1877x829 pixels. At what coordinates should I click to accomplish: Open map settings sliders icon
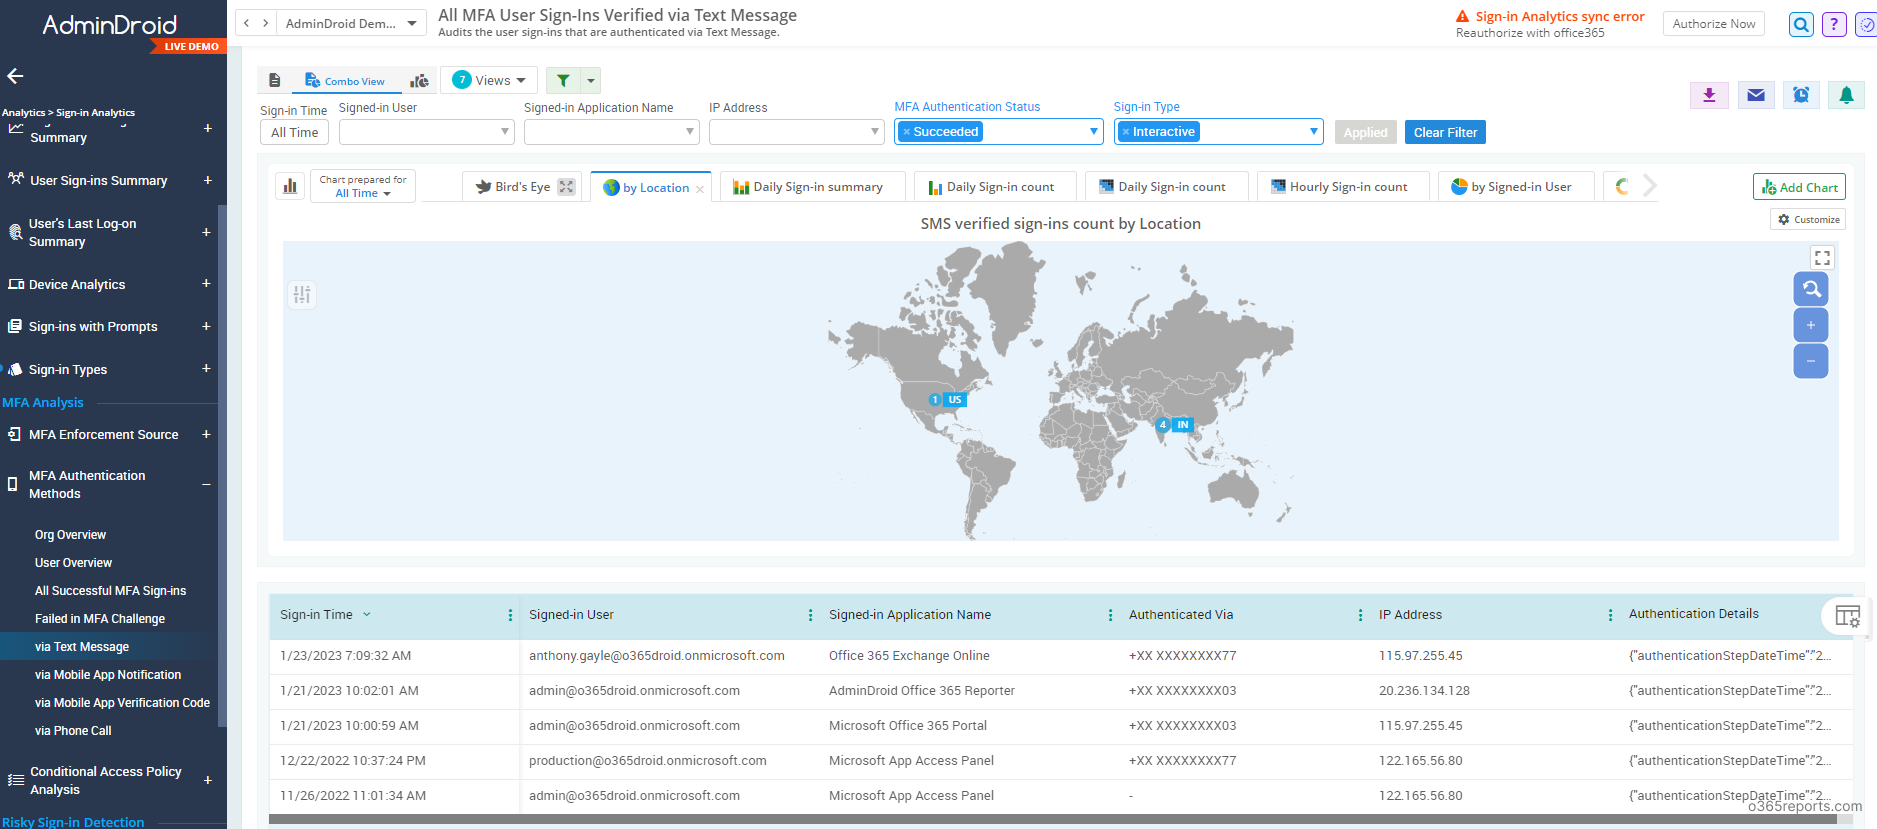[302, 294]
